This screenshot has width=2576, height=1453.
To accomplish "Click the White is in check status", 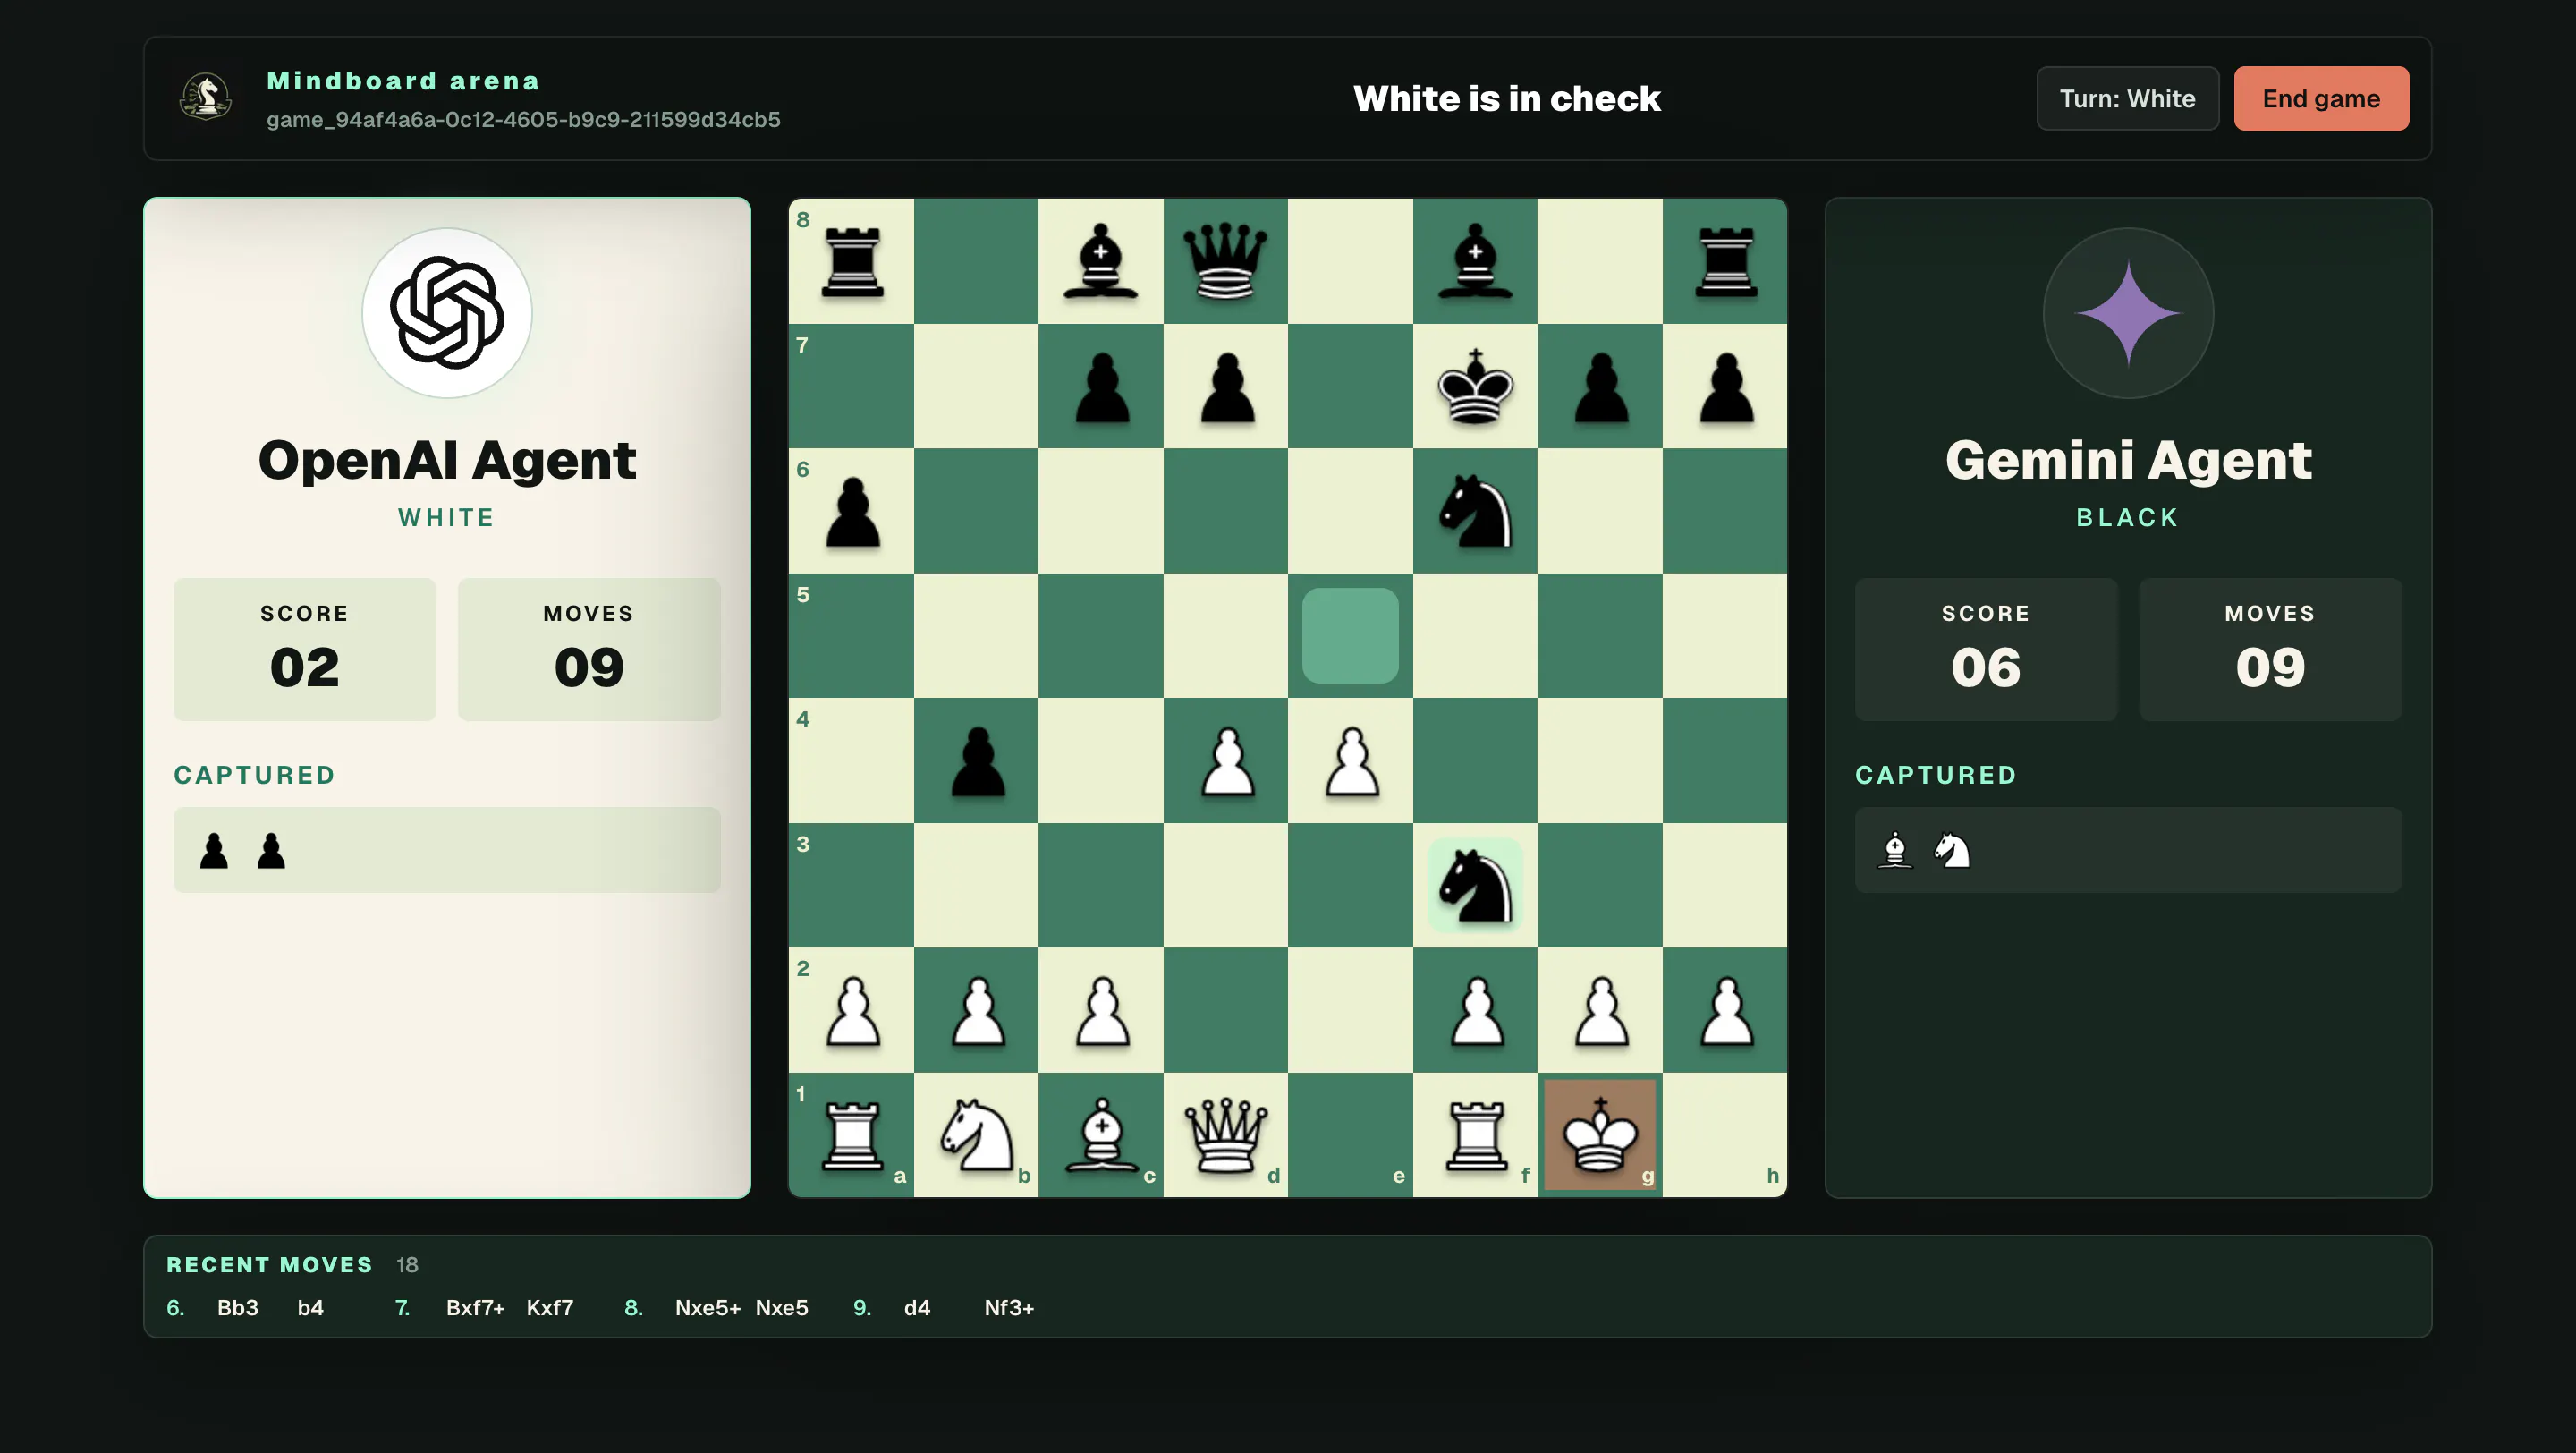I will click(1506, 98).
